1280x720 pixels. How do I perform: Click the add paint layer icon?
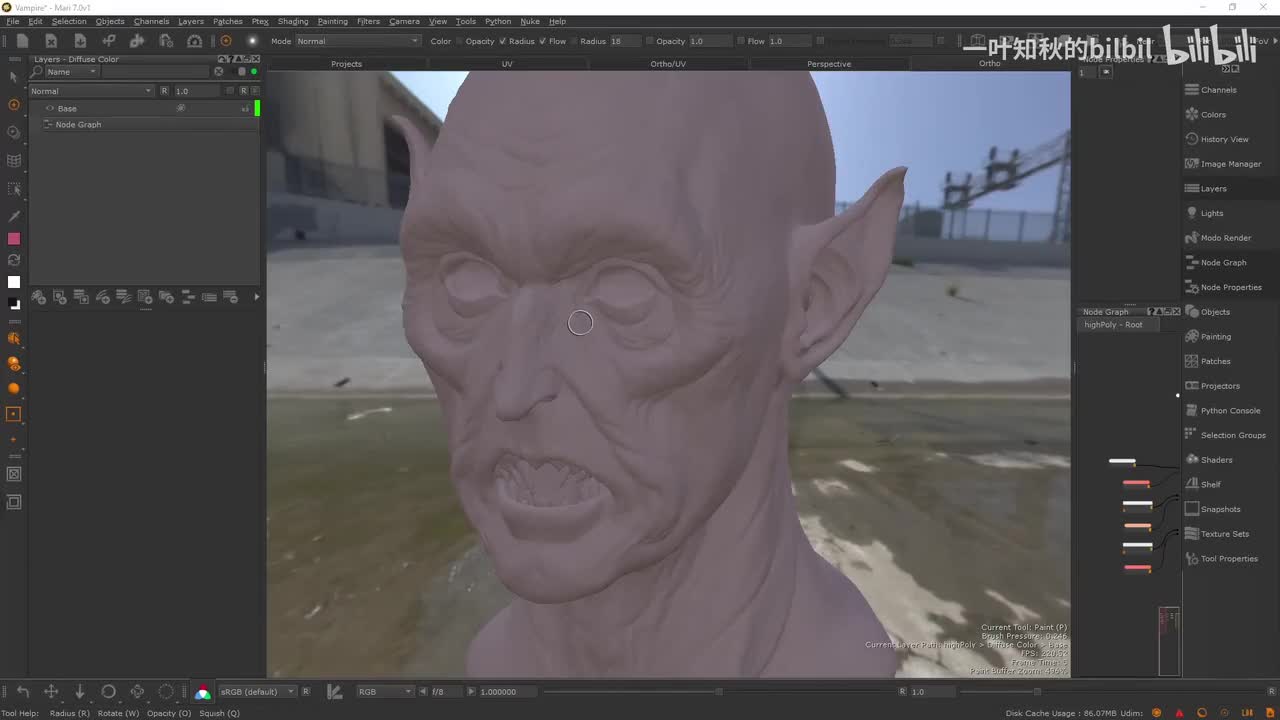[39, 297]
